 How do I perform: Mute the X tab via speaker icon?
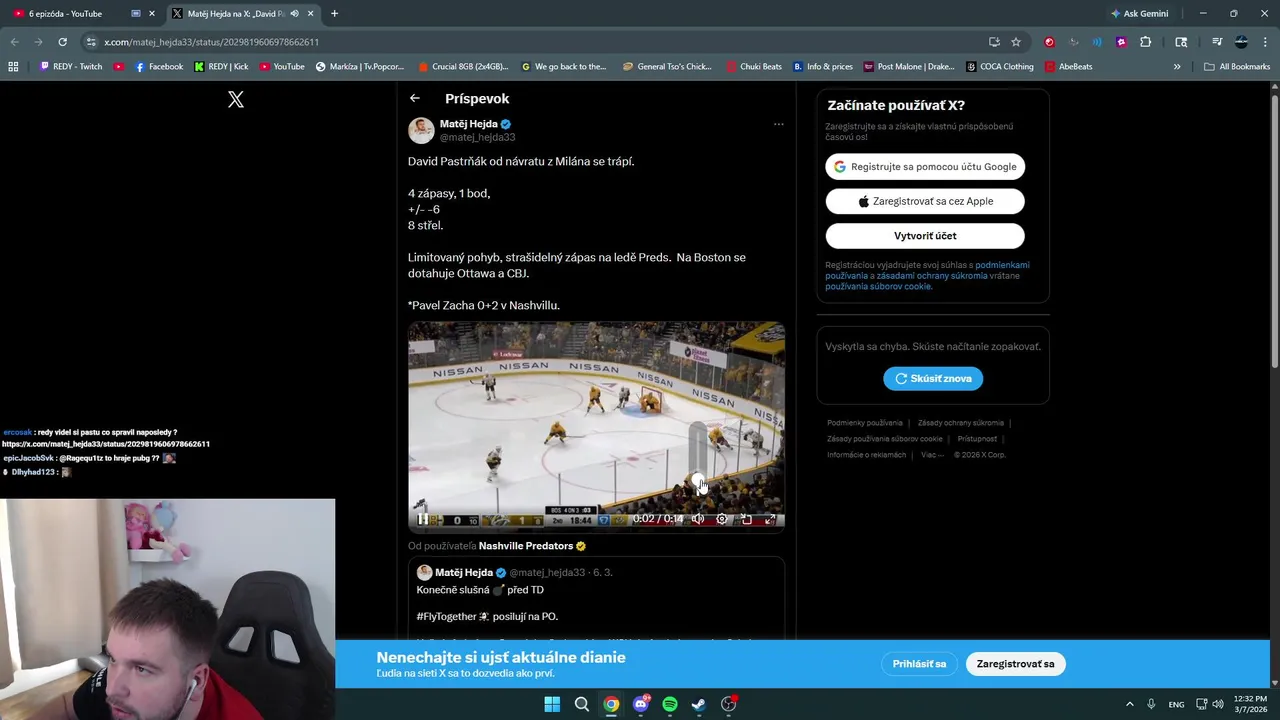click(294, 14)
